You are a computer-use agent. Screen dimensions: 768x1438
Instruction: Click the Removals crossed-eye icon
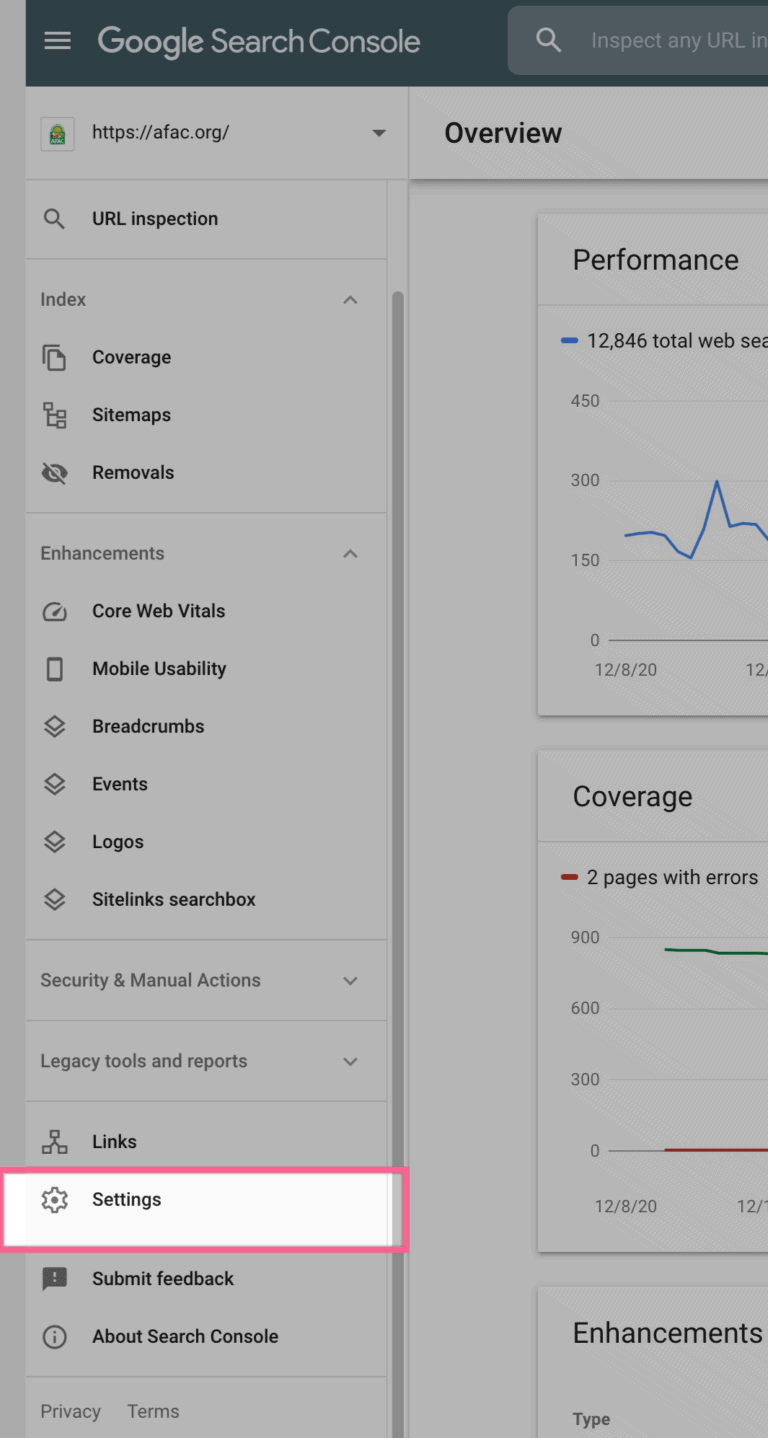[55, 473]
